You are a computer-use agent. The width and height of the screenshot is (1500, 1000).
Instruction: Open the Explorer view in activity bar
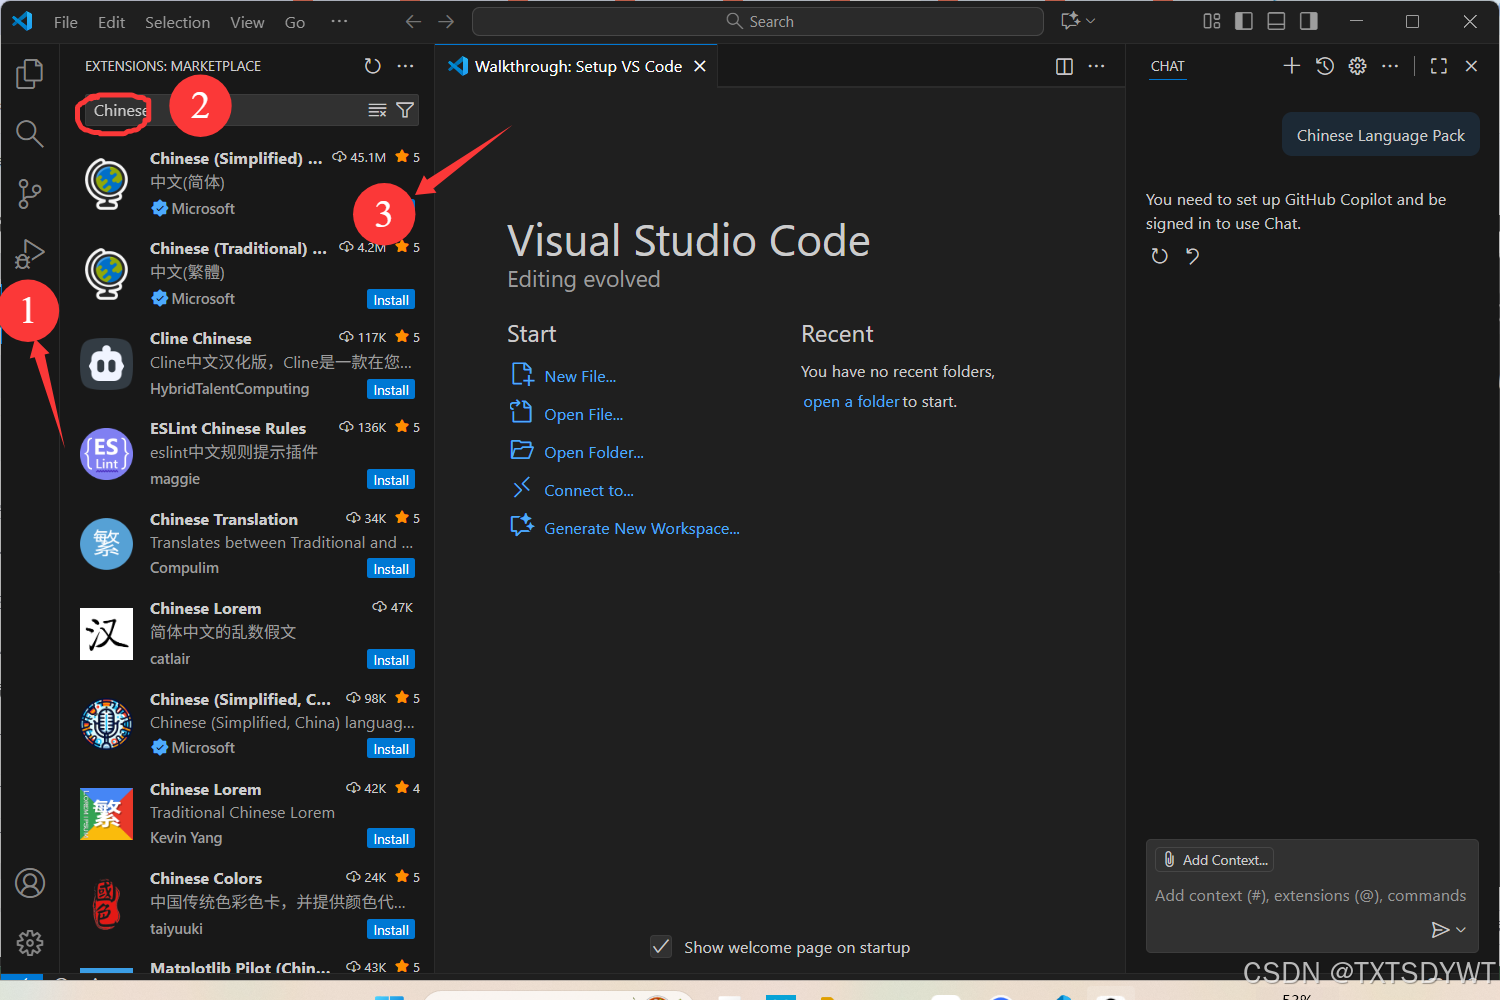tap(30, 73)
